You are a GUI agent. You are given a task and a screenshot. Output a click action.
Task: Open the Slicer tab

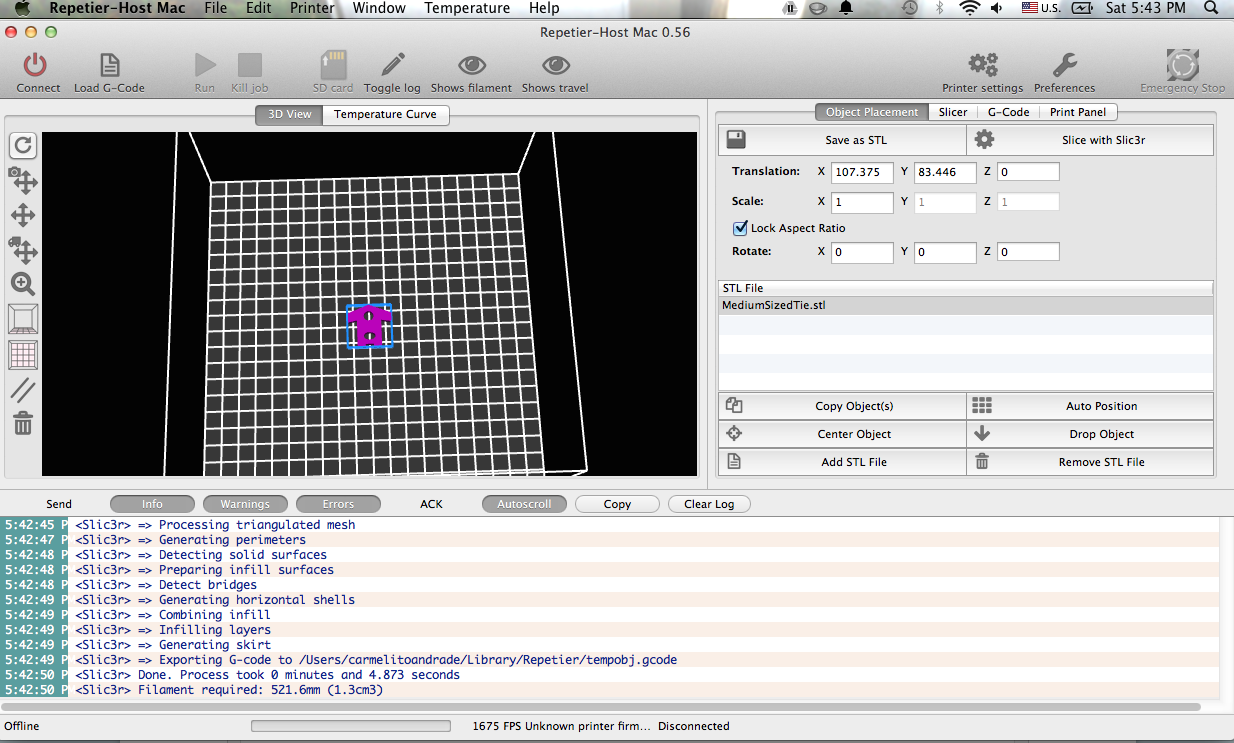(952, 112)
